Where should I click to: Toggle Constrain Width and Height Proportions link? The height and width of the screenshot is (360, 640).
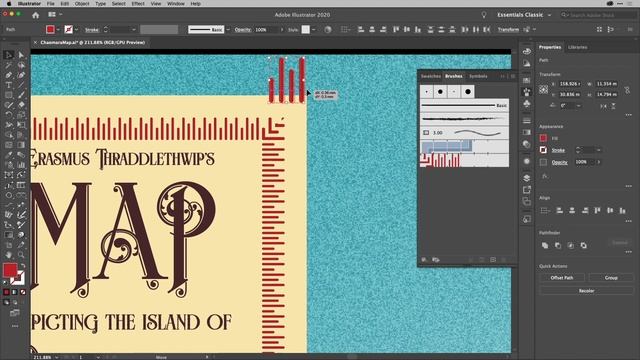point(627,89)
